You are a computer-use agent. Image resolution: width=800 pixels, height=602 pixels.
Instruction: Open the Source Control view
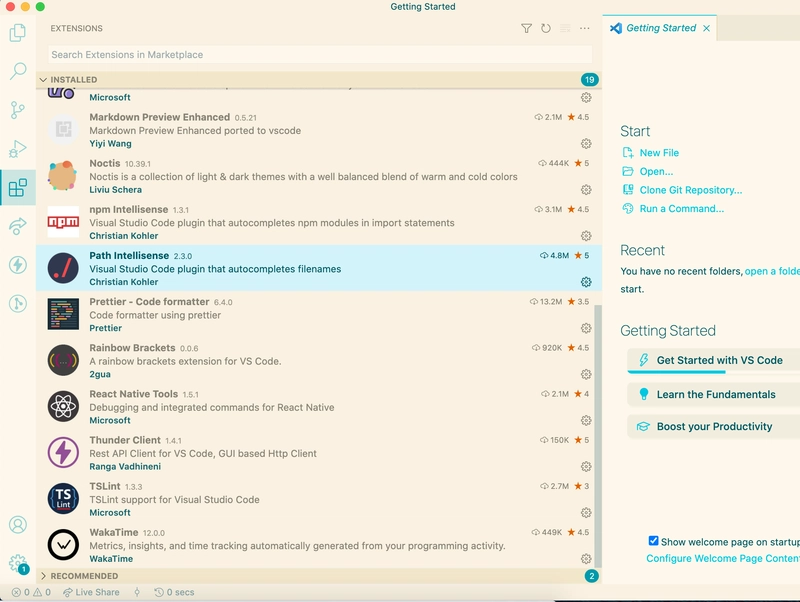(x=18, y=110)
